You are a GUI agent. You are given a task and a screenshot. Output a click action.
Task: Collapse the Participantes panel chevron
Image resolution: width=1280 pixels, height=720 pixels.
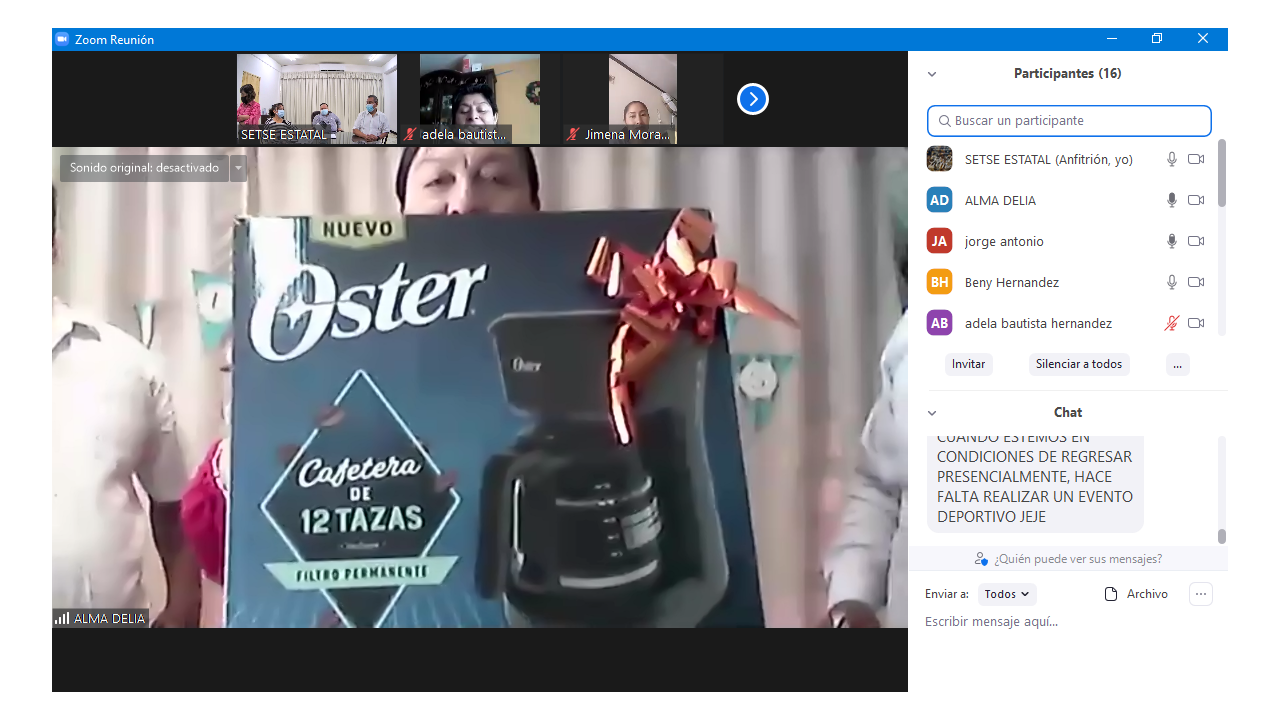932,74
